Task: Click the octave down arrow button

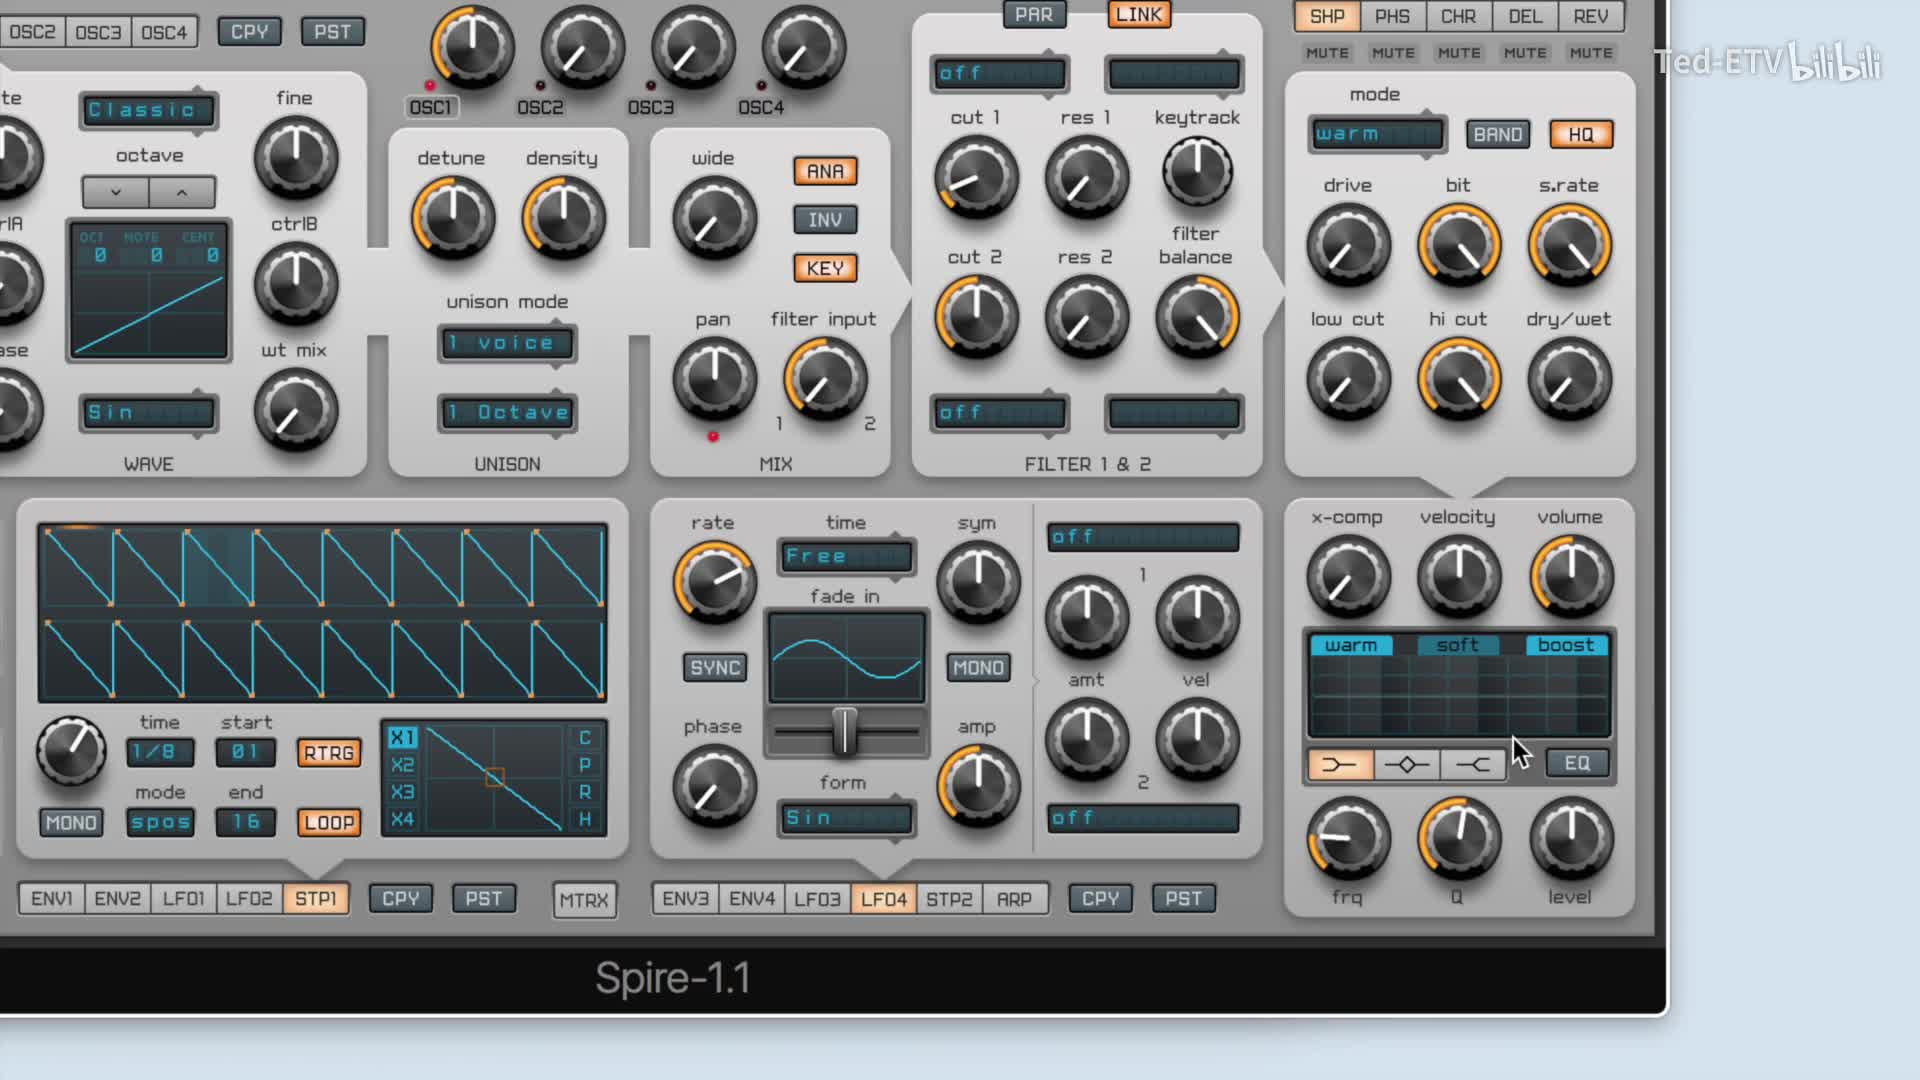Action: point(116,192)
